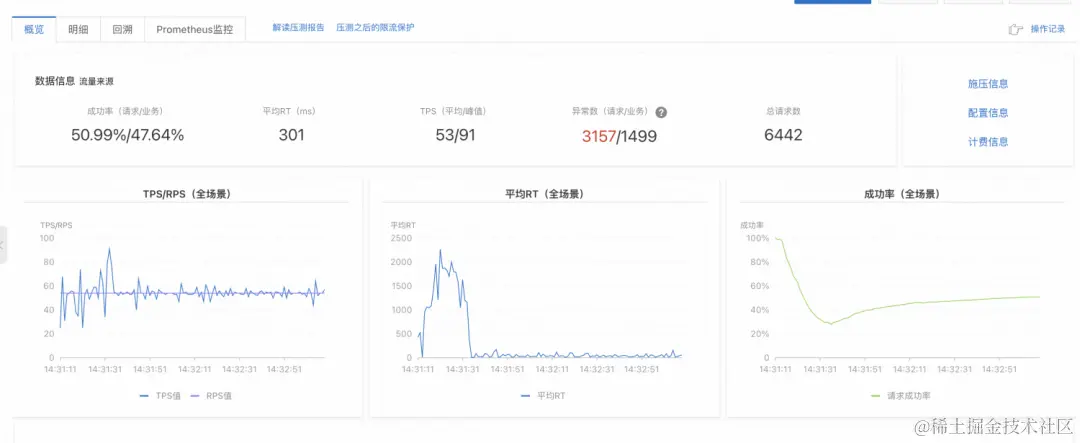Click the pointing hand icon beside 操作记录
The width and height of the screenshot is (1080, 443).
[1015, 29]
